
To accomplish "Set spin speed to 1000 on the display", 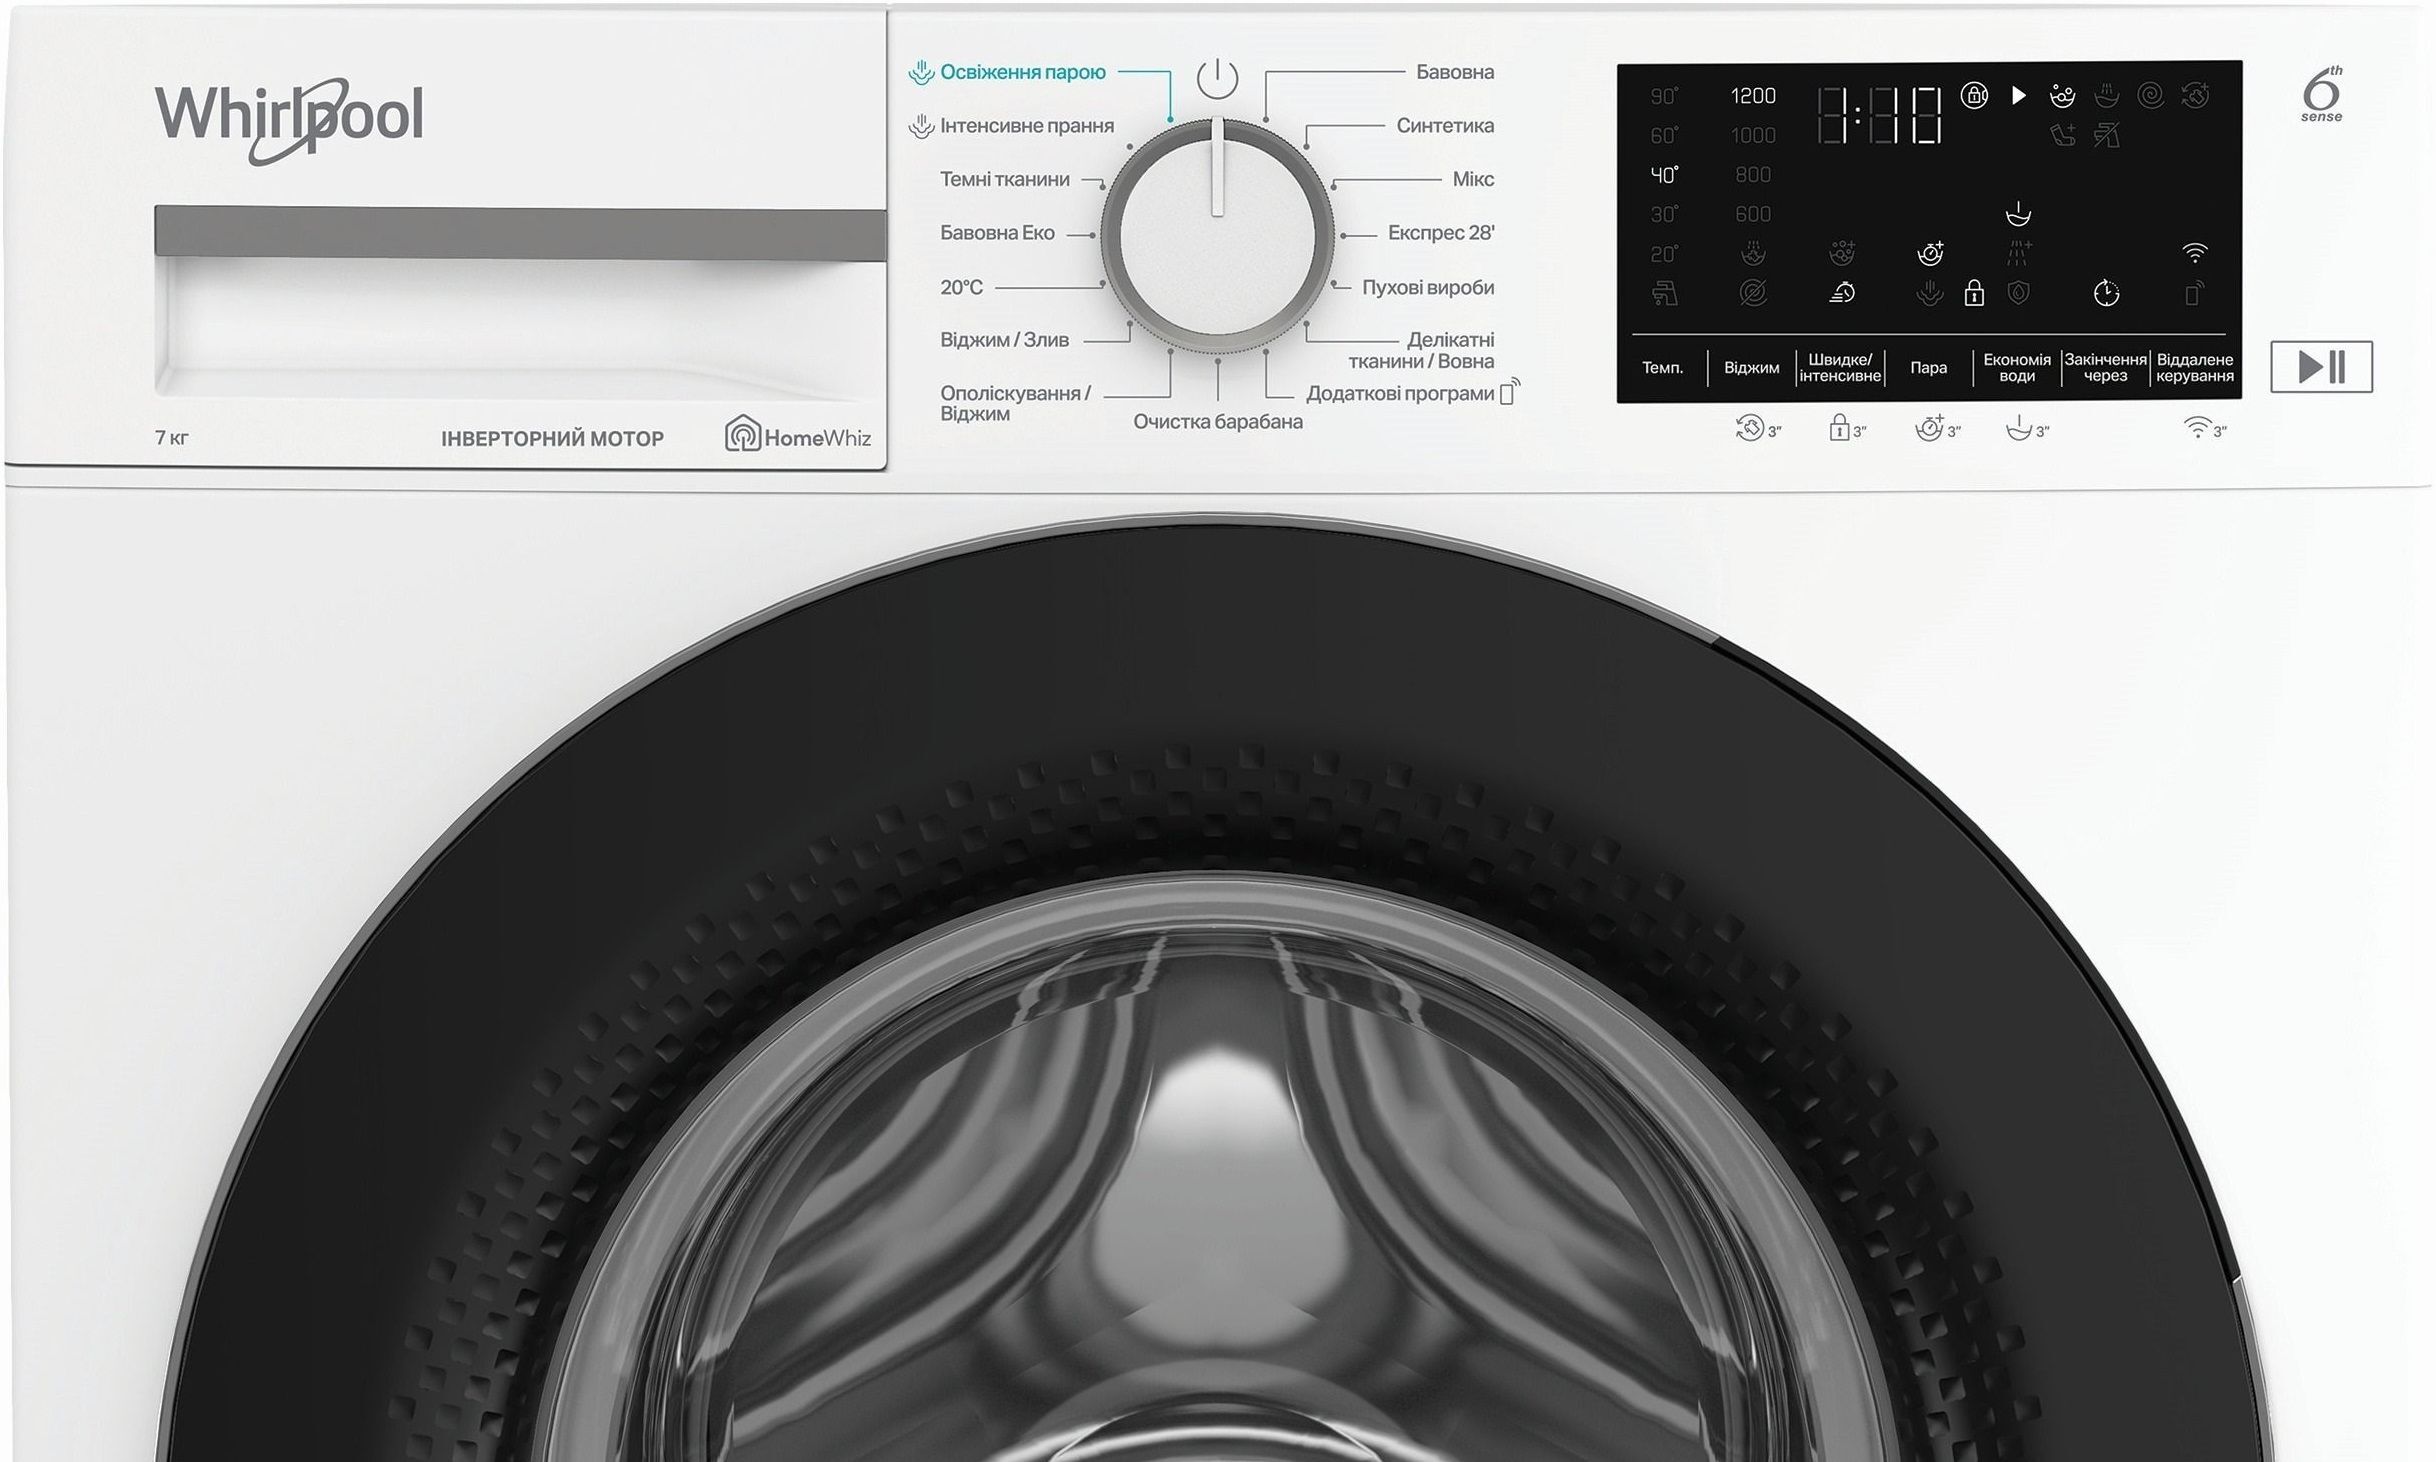I will [1752, 133].
